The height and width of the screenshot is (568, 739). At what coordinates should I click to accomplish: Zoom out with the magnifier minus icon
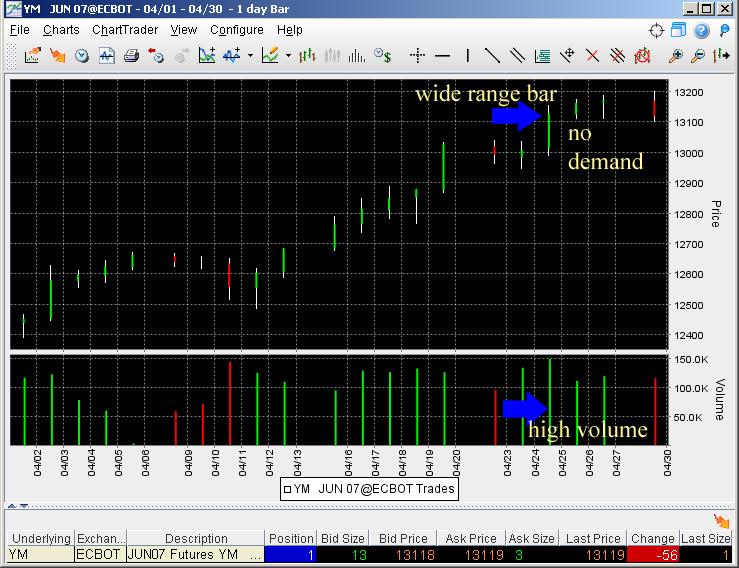point(698,56)
